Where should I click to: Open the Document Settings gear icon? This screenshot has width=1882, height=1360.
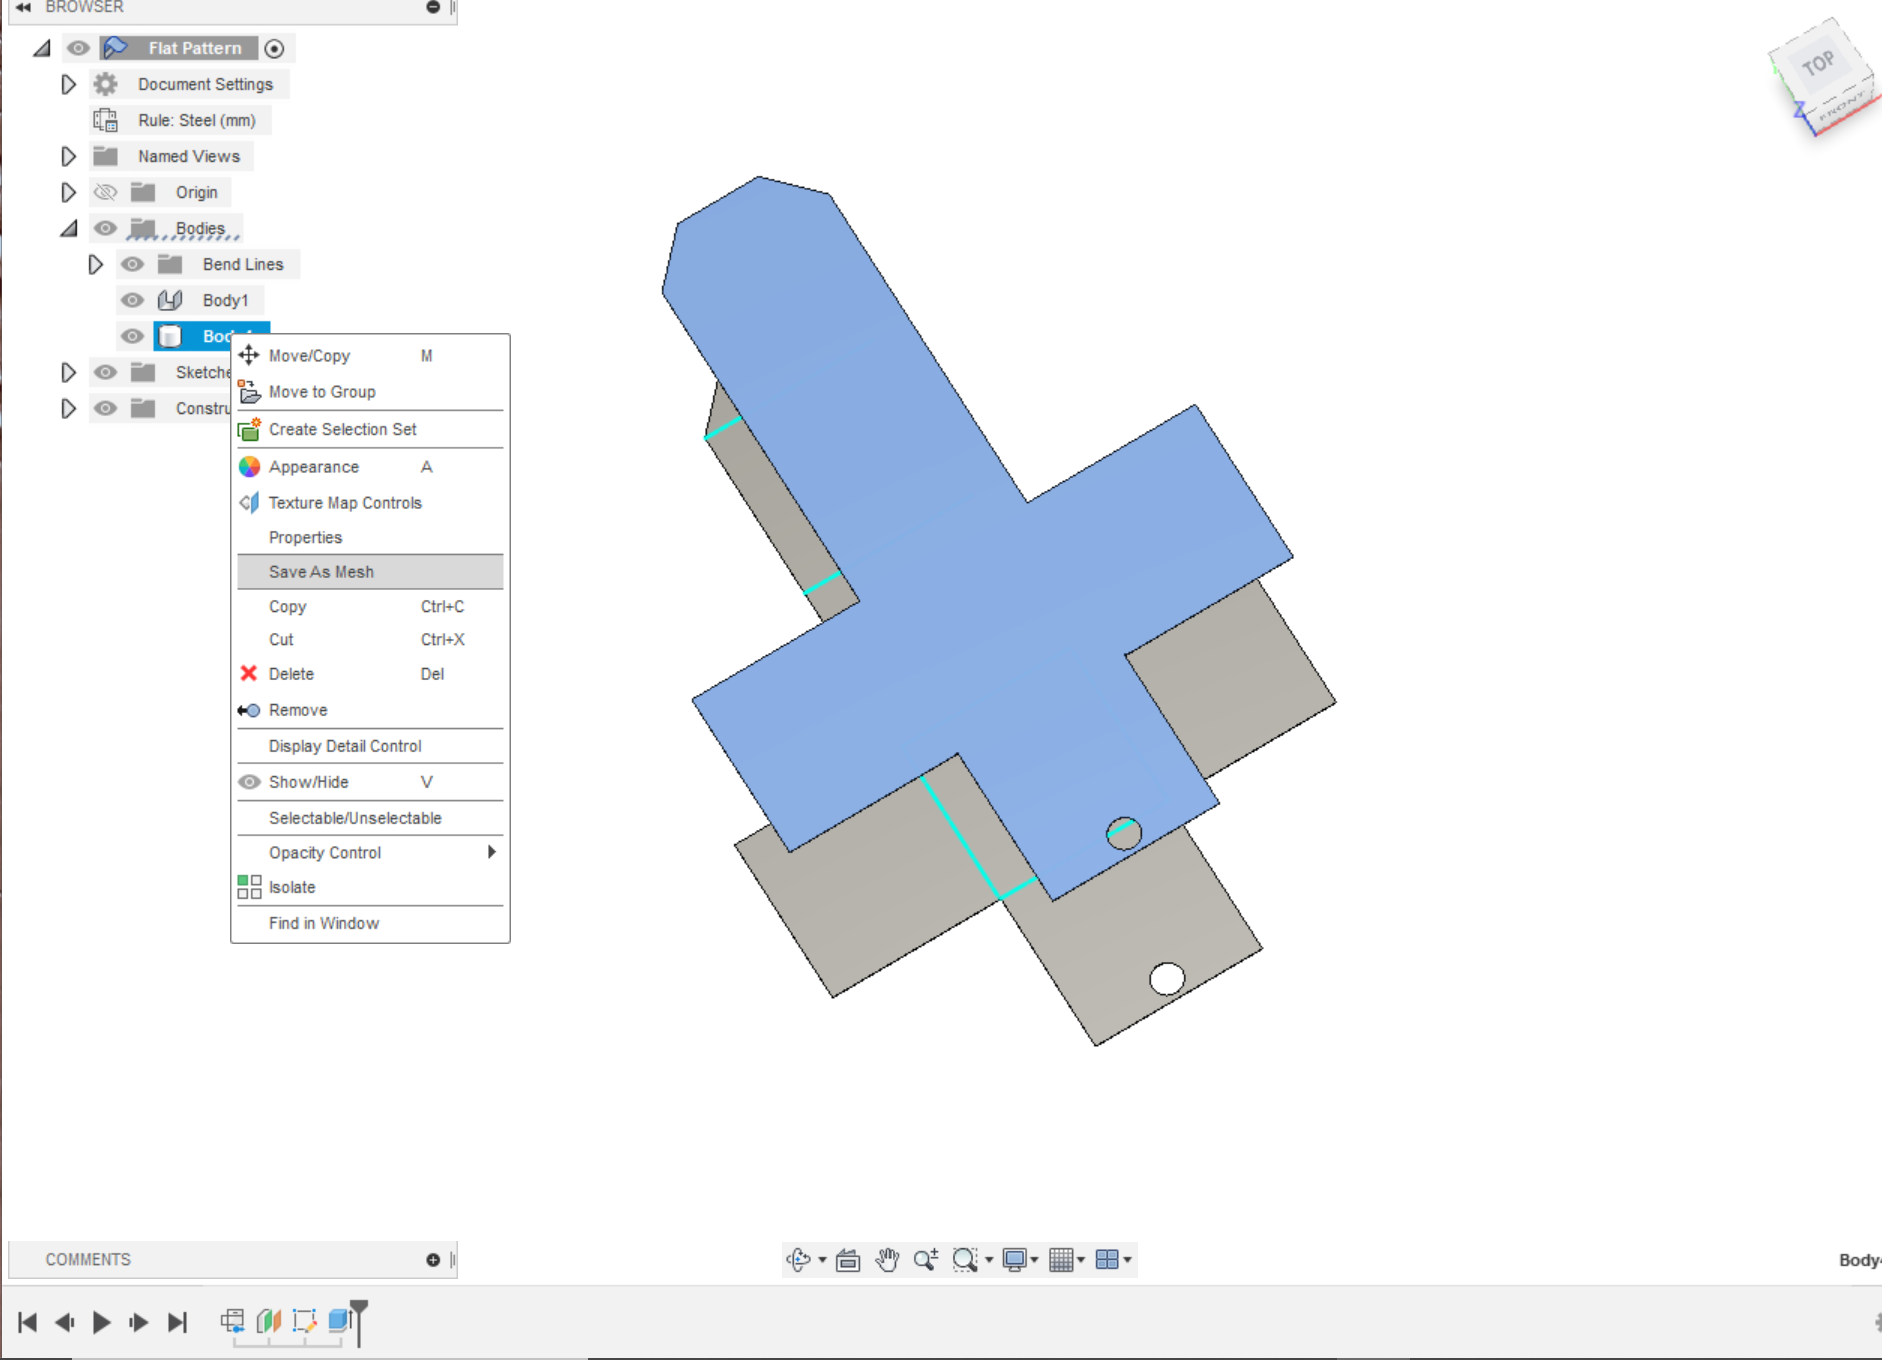[105, 84]
